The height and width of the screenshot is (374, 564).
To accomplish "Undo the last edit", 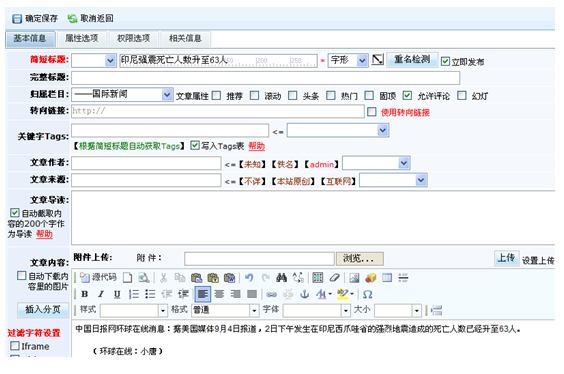I will pyautogui.click(x=249, y=278).
